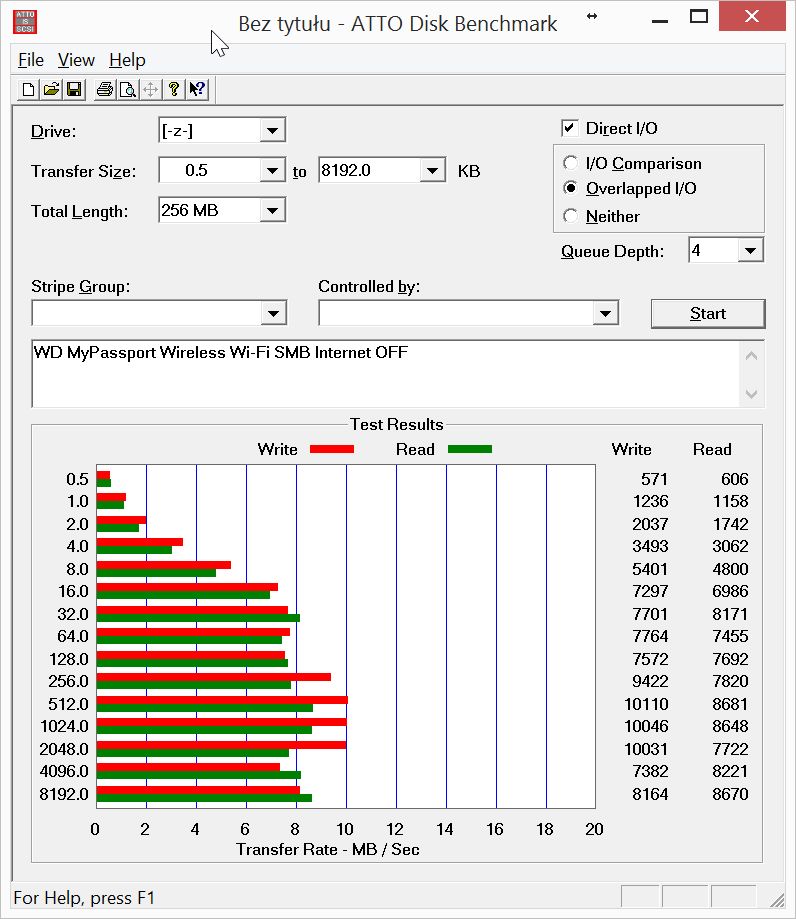Click the green Read legend swatch
Screen dimensions: 796x919
click(470, 449)
